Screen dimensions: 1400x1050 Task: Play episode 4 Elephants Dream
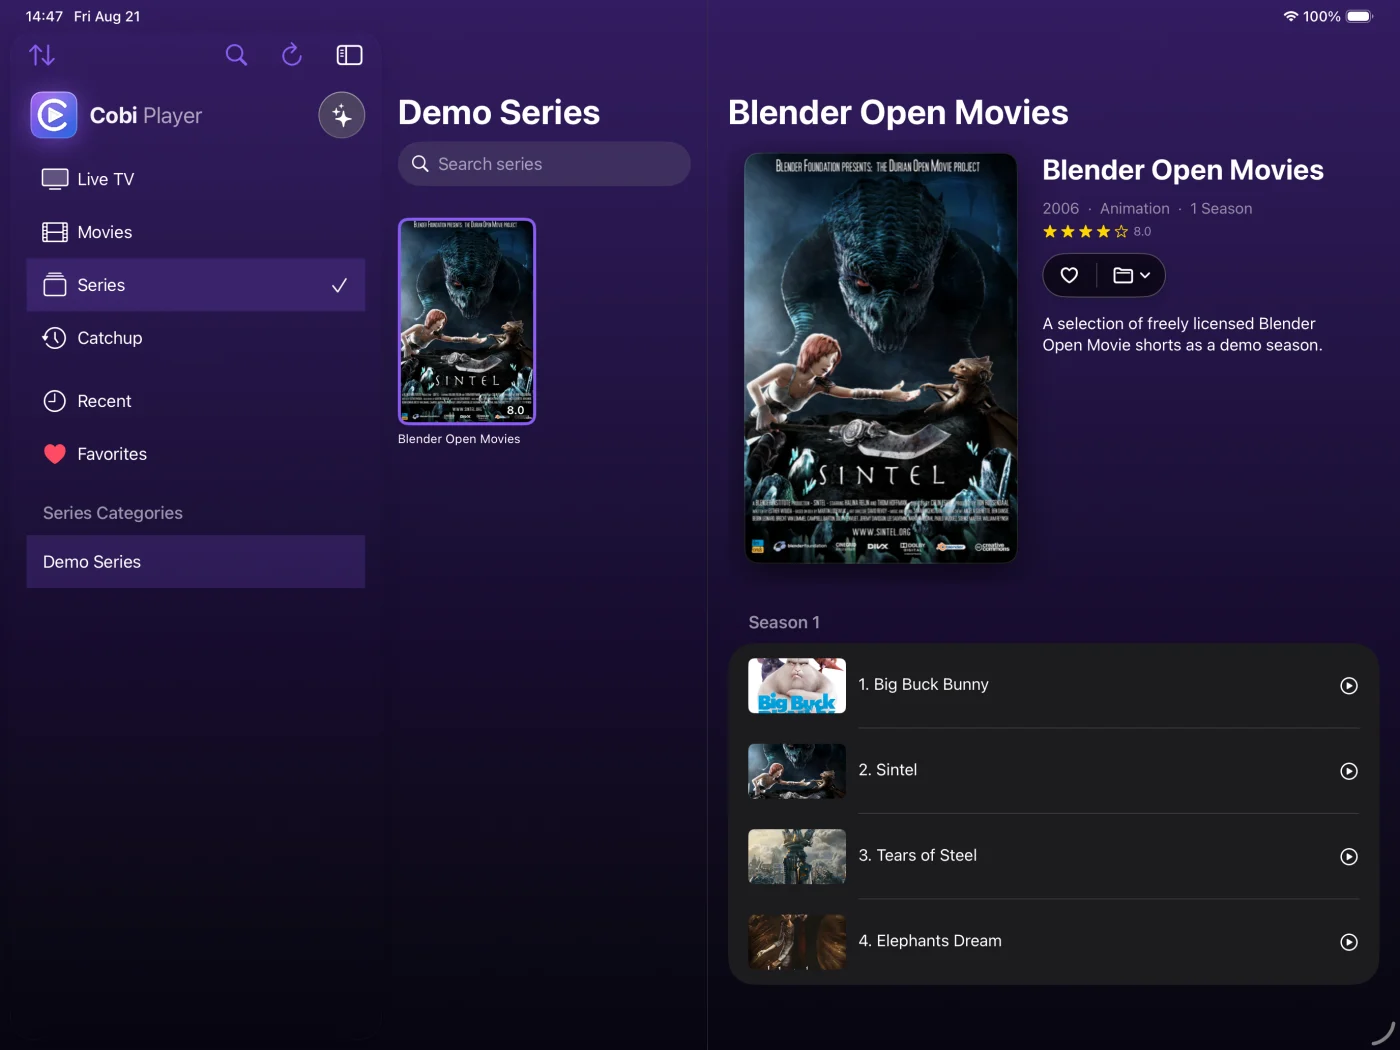(x=1349, y=942)
